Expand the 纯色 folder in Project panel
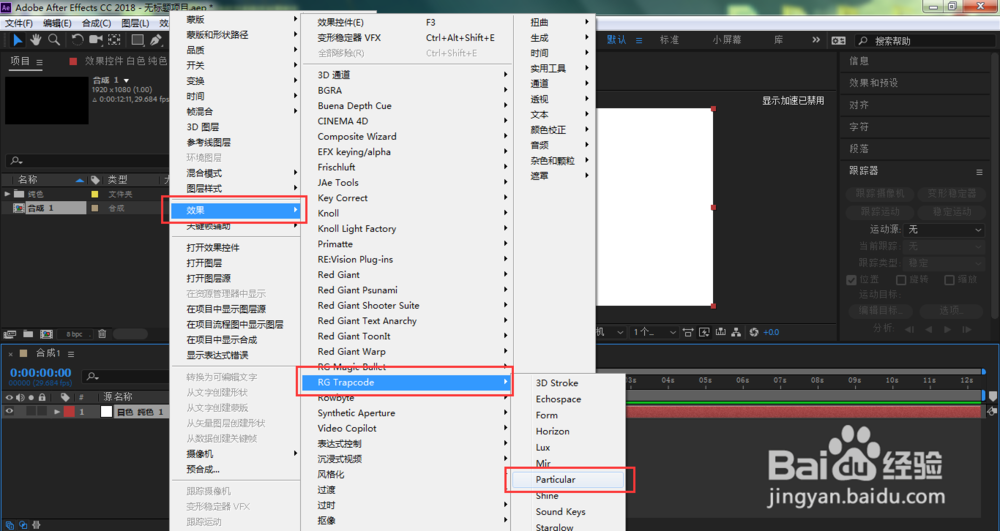This screenshot has width=1000, height=531. coord(8,194)
